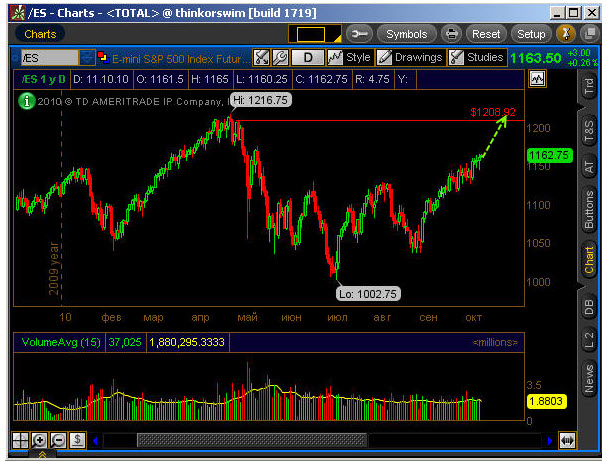Image resolution: width=607 pixels, height=462 pixels.
Task: Click the O: 1161.5 open value
Action: (160, 79)
